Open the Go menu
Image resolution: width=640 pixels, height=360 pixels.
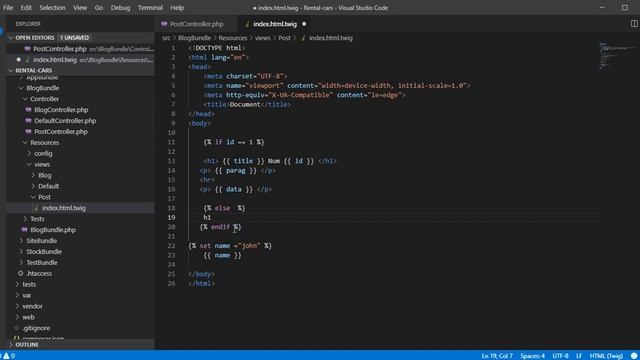[x=99, y=8]
